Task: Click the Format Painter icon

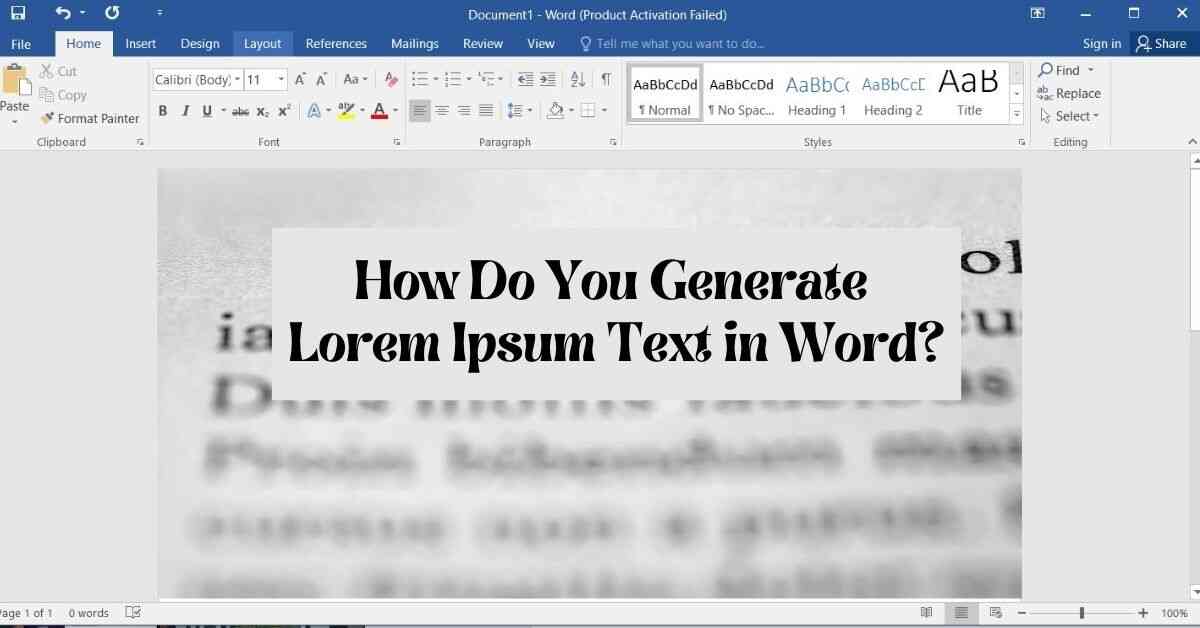Action: (x=47, y=118)
